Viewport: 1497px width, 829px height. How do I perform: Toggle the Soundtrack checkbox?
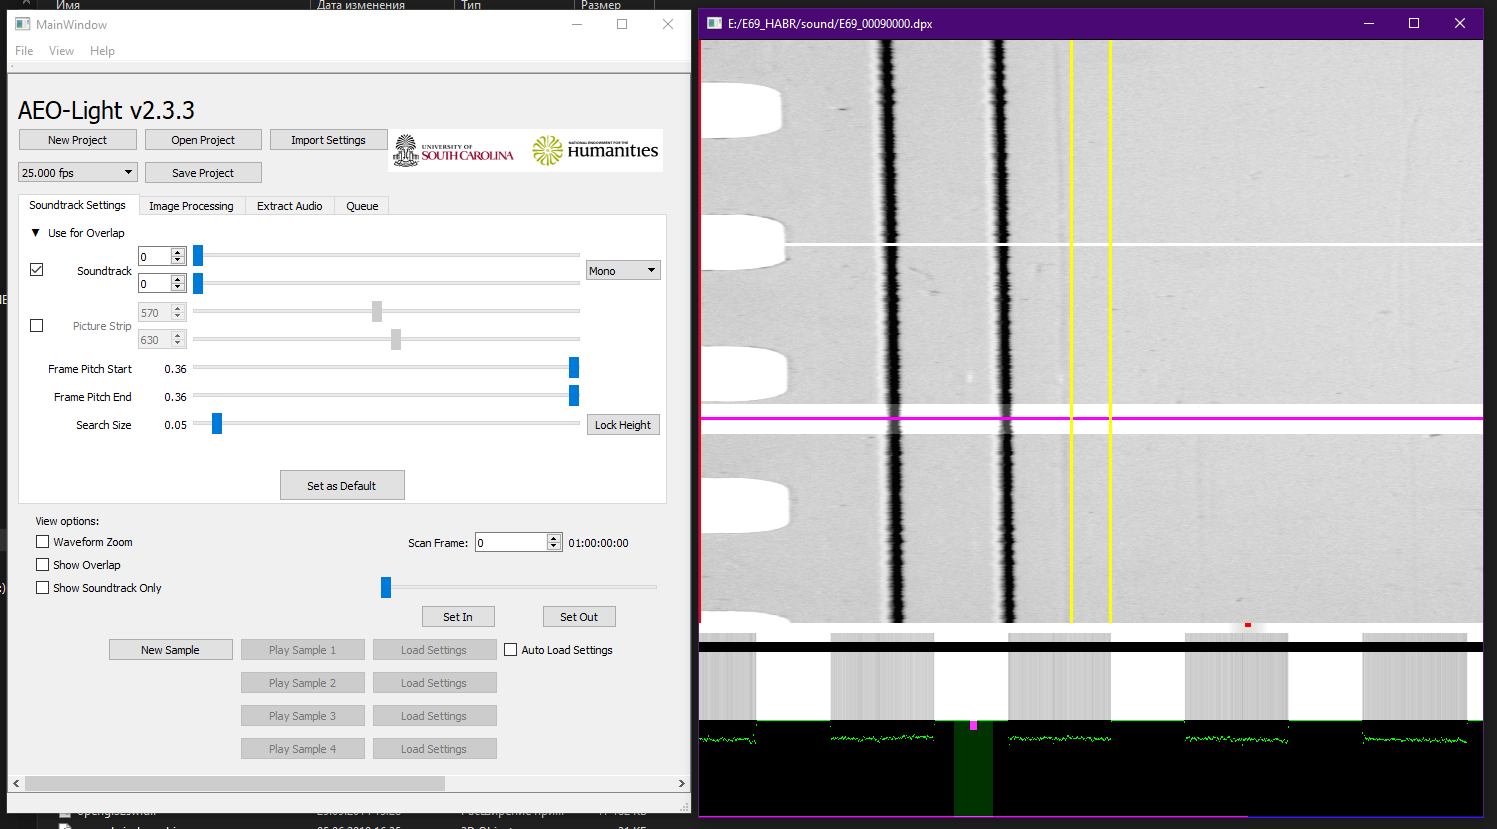coord(37,270)
